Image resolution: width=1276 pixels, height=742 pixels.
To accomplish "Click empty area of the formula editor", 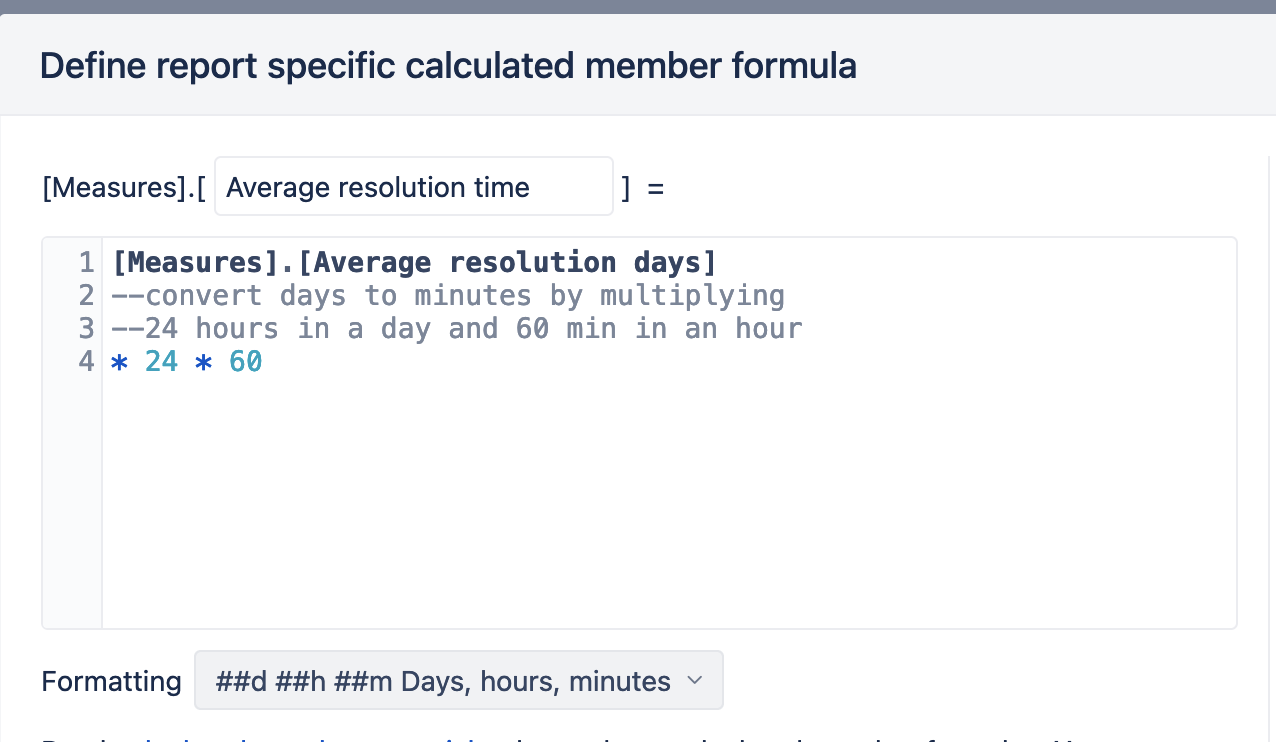I will click(668, 500).
